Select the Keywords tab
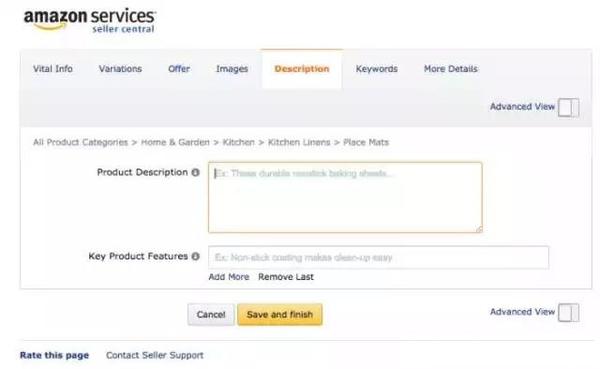 377,69
